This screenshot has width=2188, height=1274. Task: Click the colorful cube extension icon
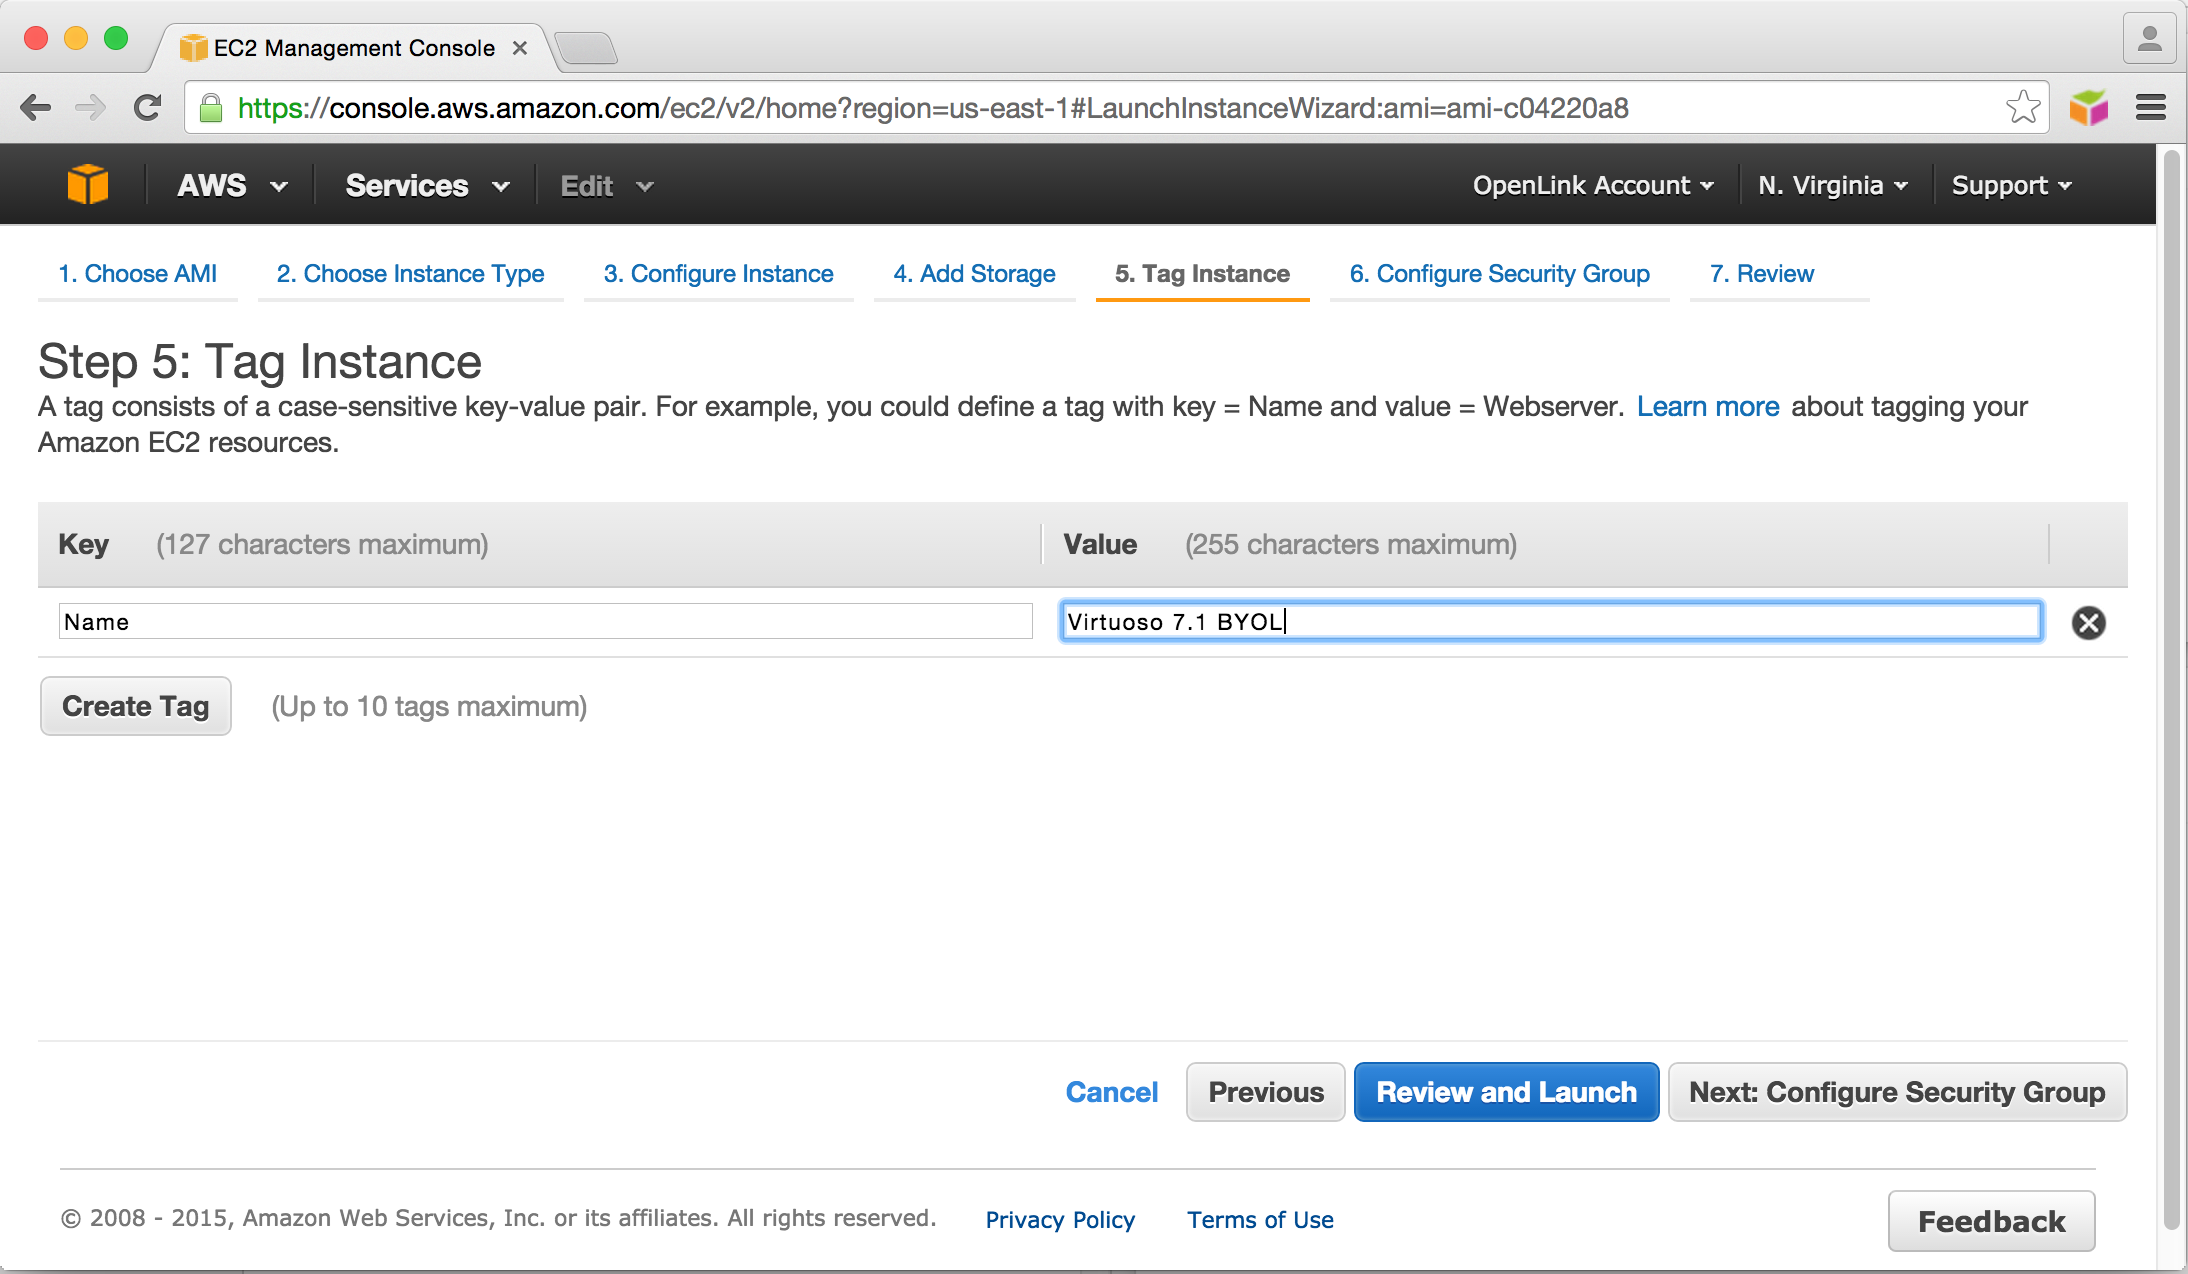2088,108
